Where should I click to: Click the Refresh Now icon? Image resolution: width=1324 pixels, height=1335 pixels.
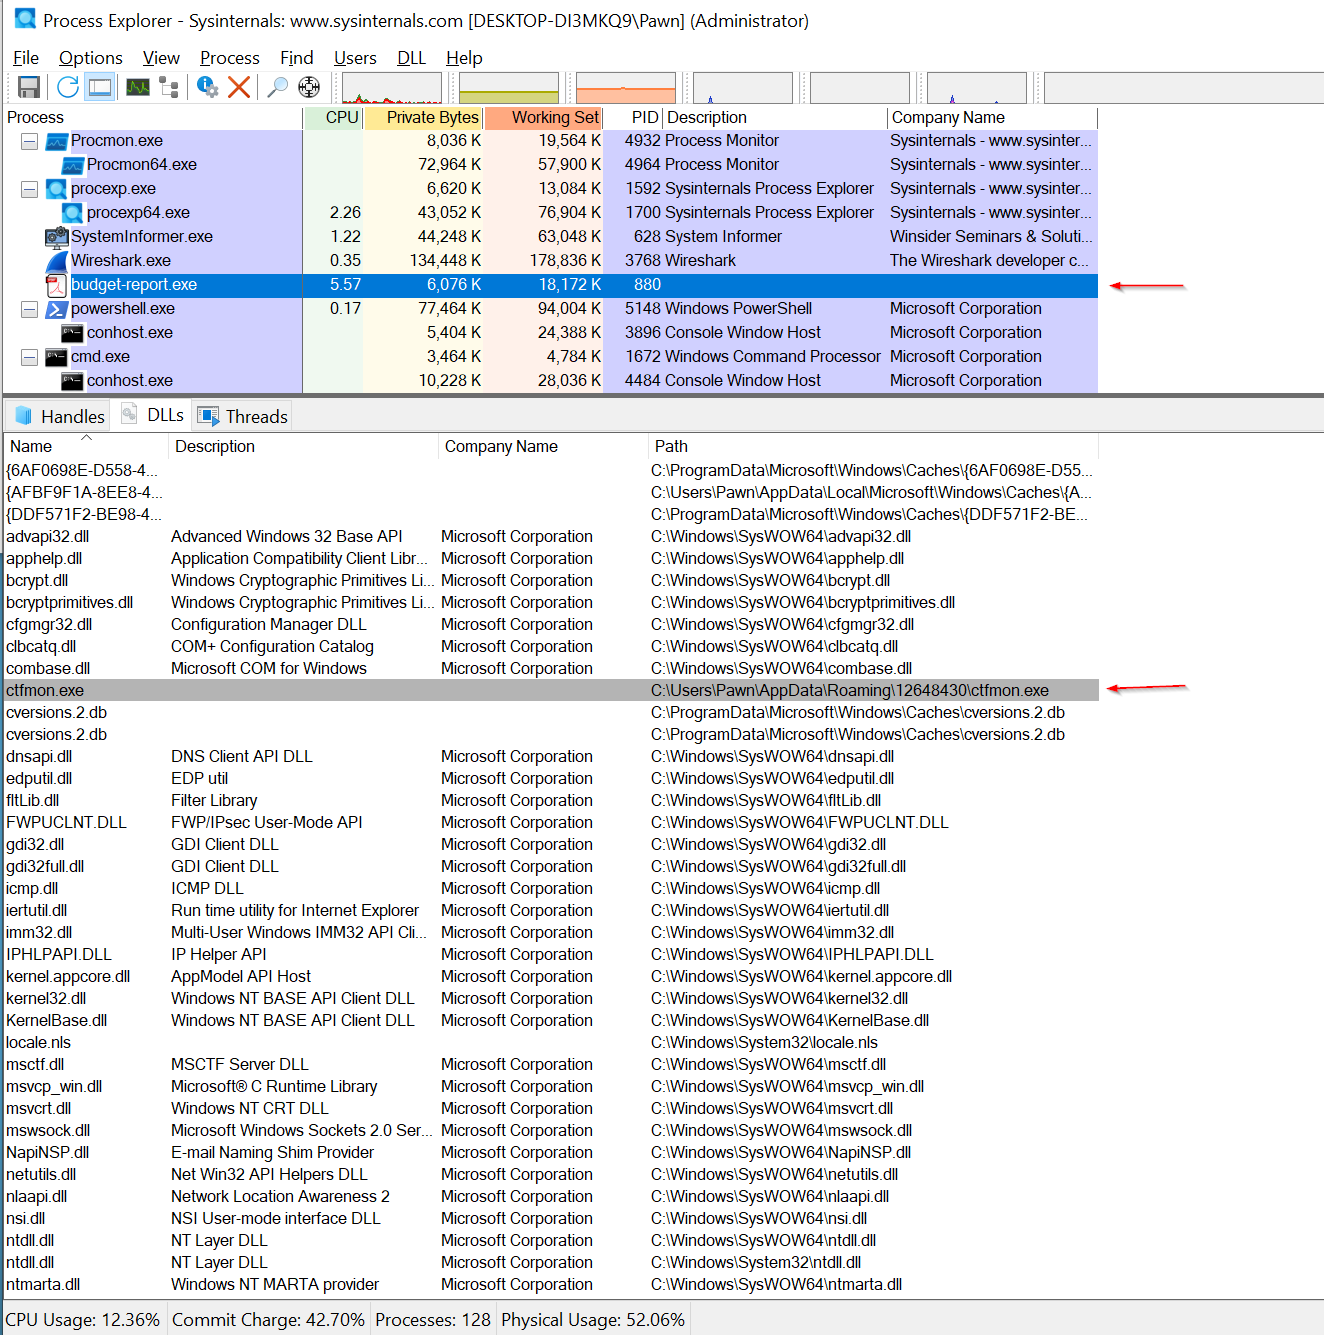pyautogui.click(x=68, y=87)
